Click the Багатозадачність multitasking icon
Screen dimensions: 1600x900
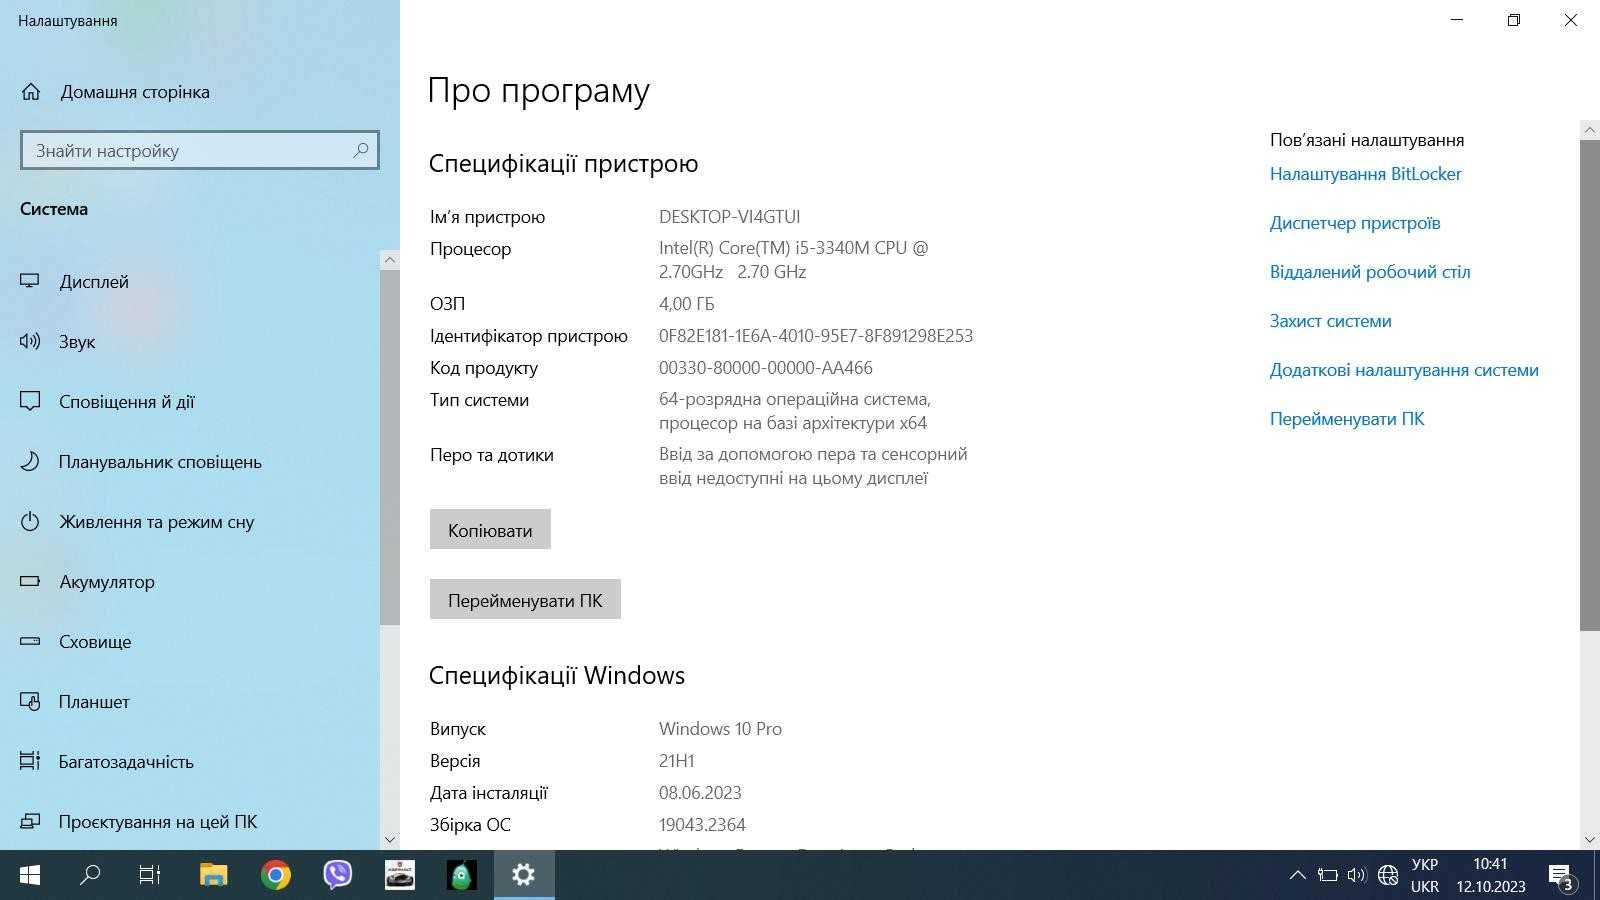(30, 761)
